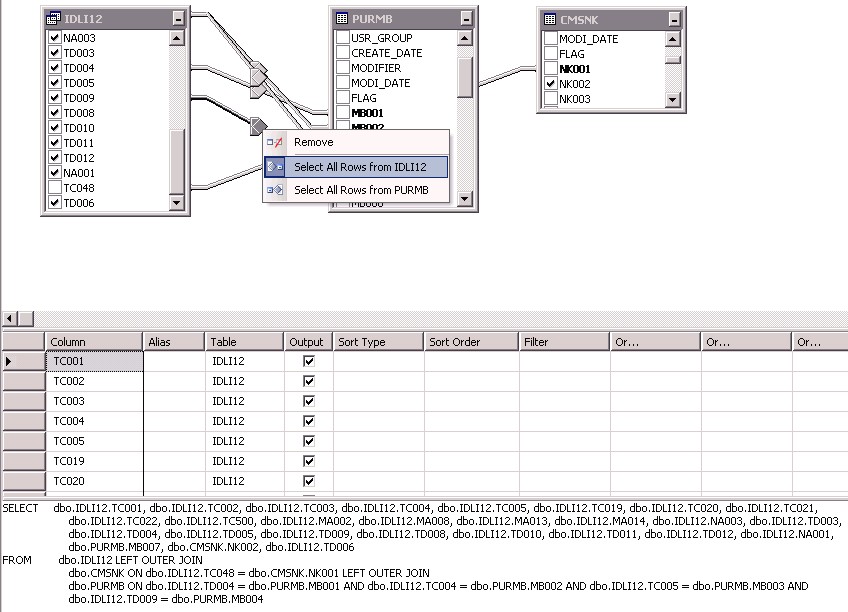This screenshot has height=612, width=848.
Task: Check the USR_GROUP column in PURMB
Action: click(342, 37)
